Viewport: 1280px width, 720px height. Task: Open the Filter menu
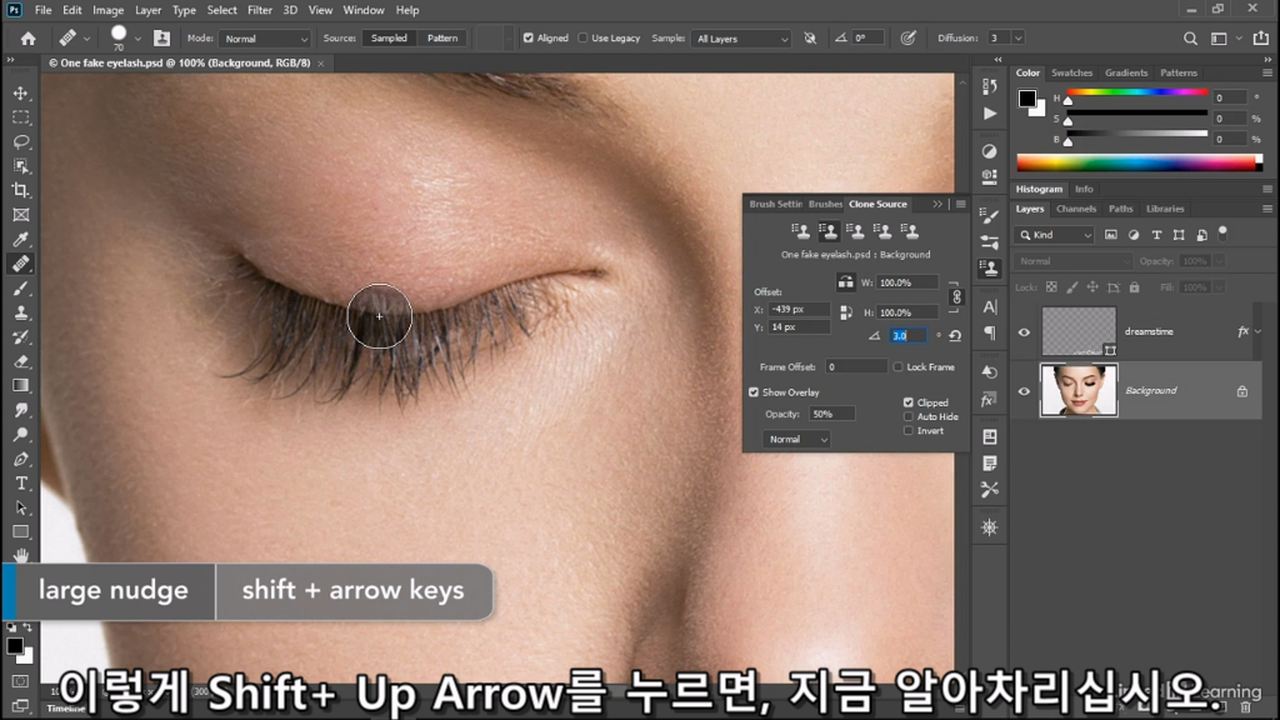tap(260, 10)
